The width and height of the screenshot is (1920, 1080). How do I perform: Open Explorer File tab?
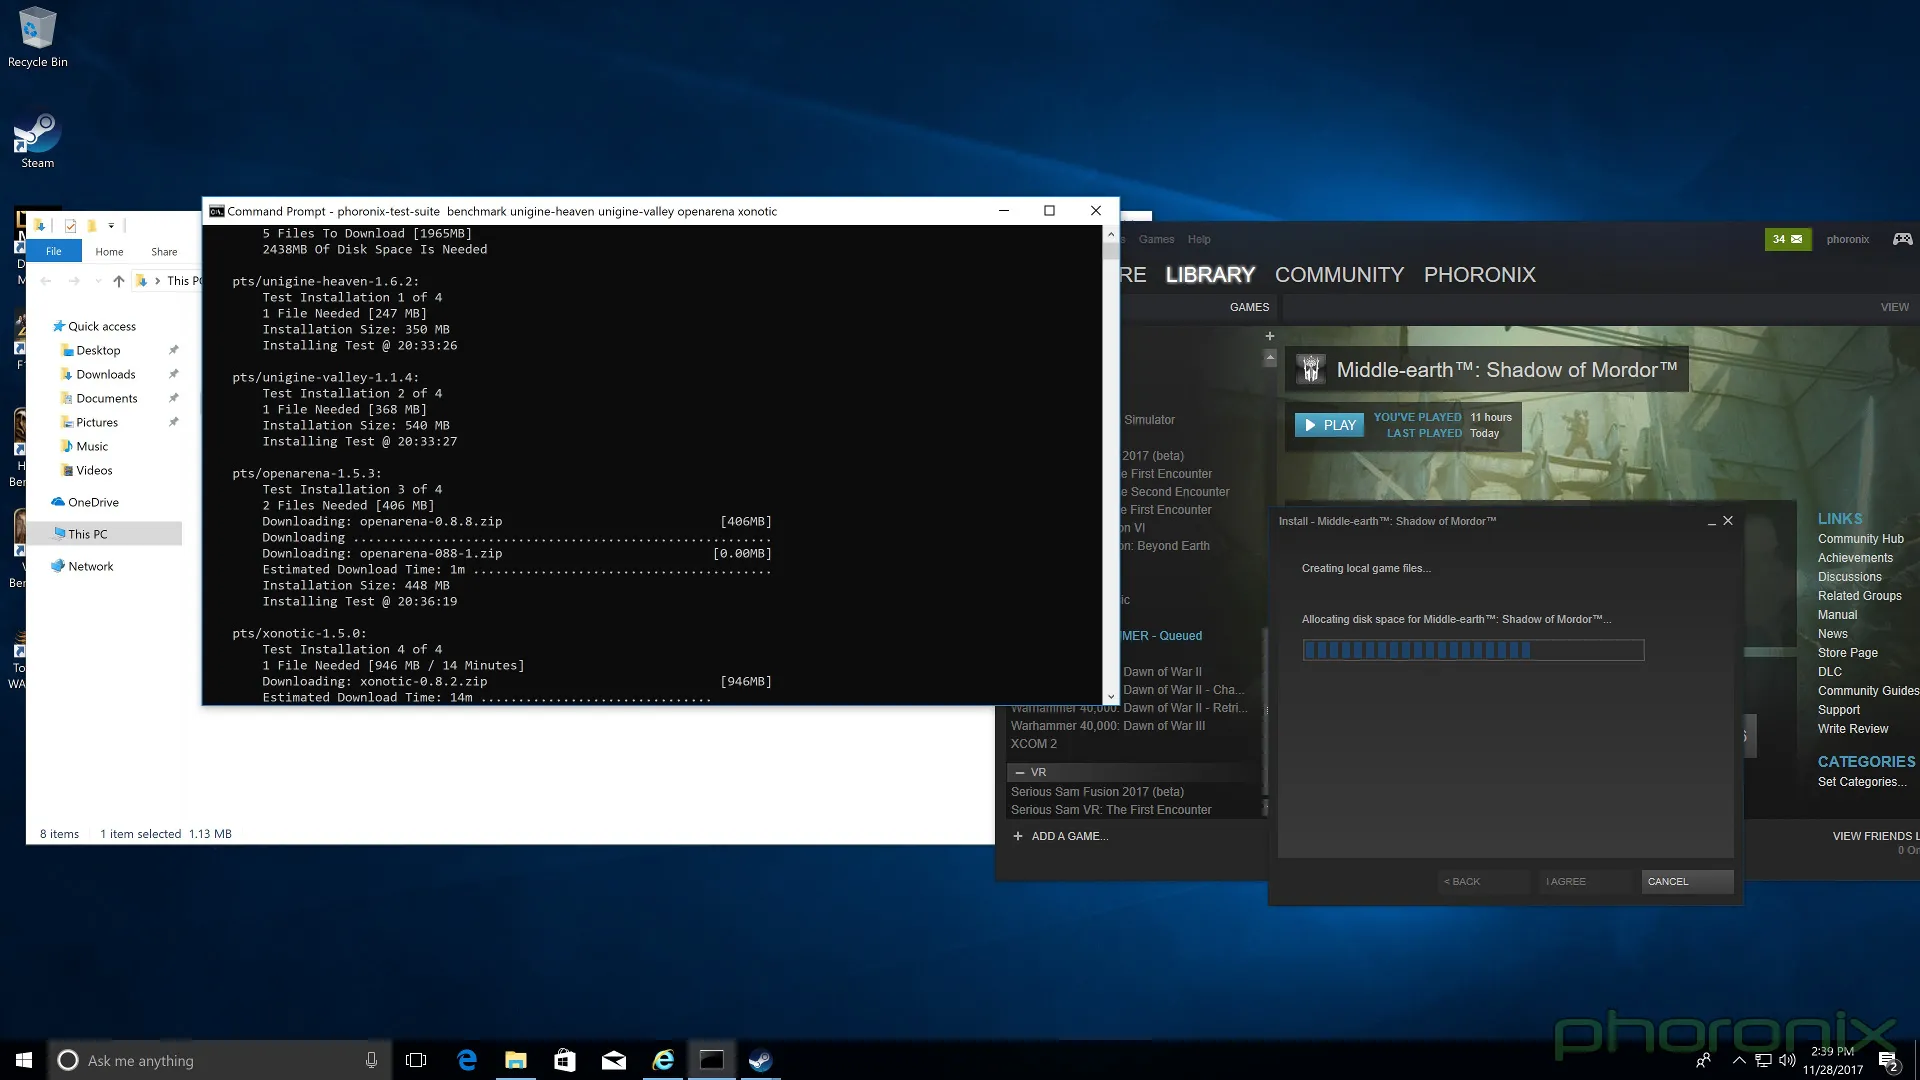(53, 252)
